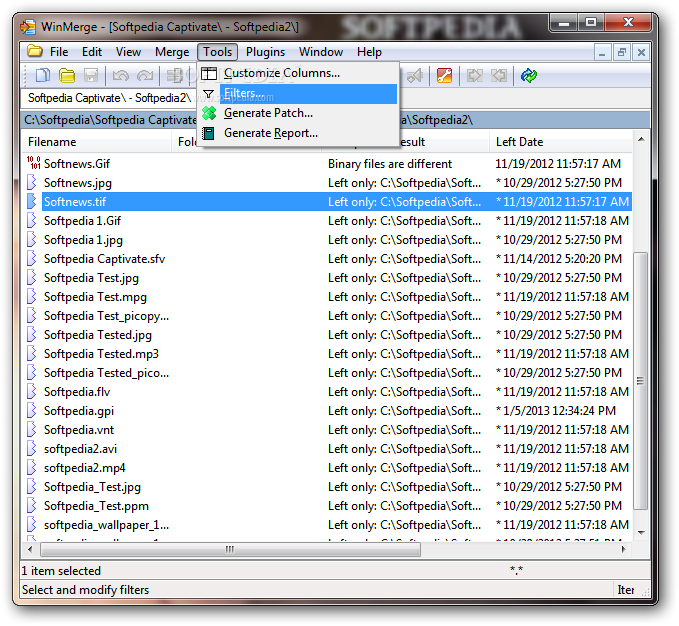The height and width of the screenshot is (626, 679).
Task: Open the Help menu
Action: pos(369,52)
